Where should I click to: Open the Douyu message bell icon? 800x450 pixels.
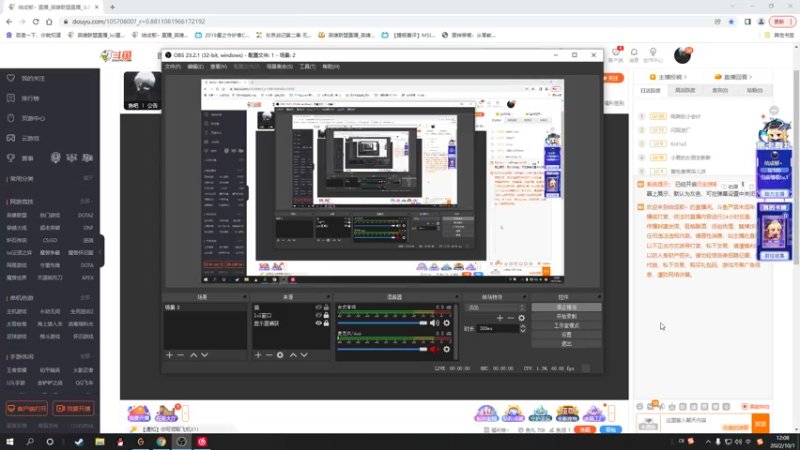(x=634, y=52)
